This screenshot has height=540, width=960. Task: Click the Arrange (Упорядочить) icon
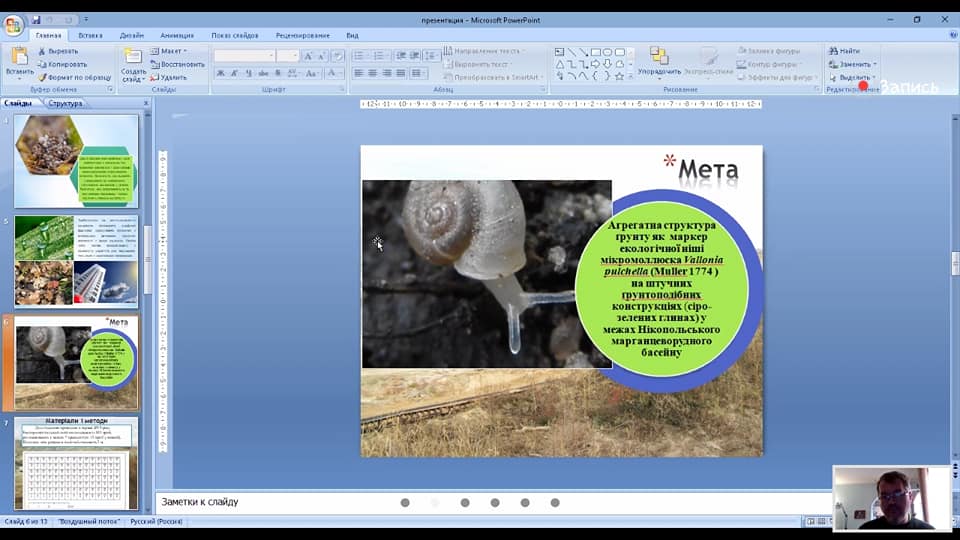[659, 55]
